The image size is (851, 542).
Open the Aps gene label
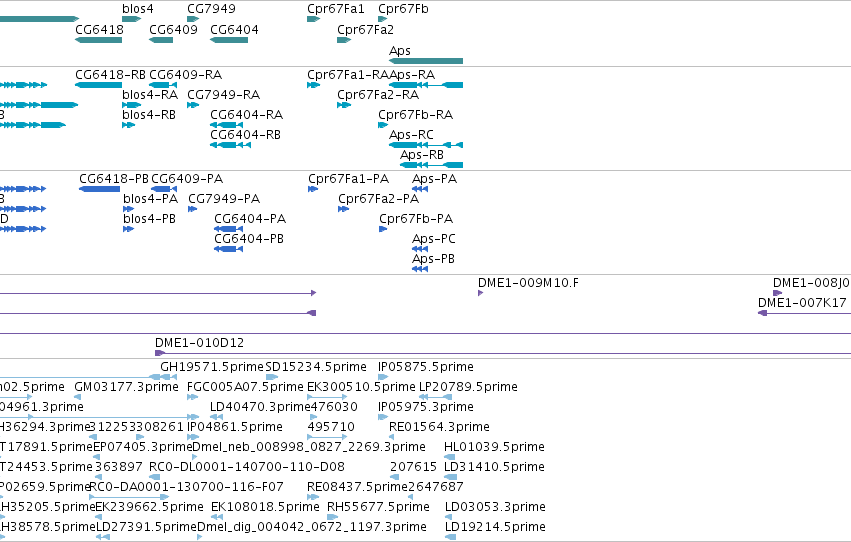pos(400,51)
